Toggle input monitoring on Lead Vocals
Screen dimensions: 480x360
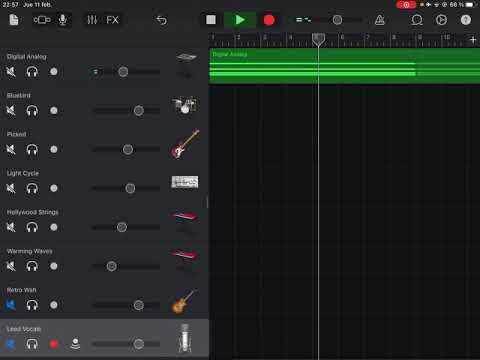point(75,344)
